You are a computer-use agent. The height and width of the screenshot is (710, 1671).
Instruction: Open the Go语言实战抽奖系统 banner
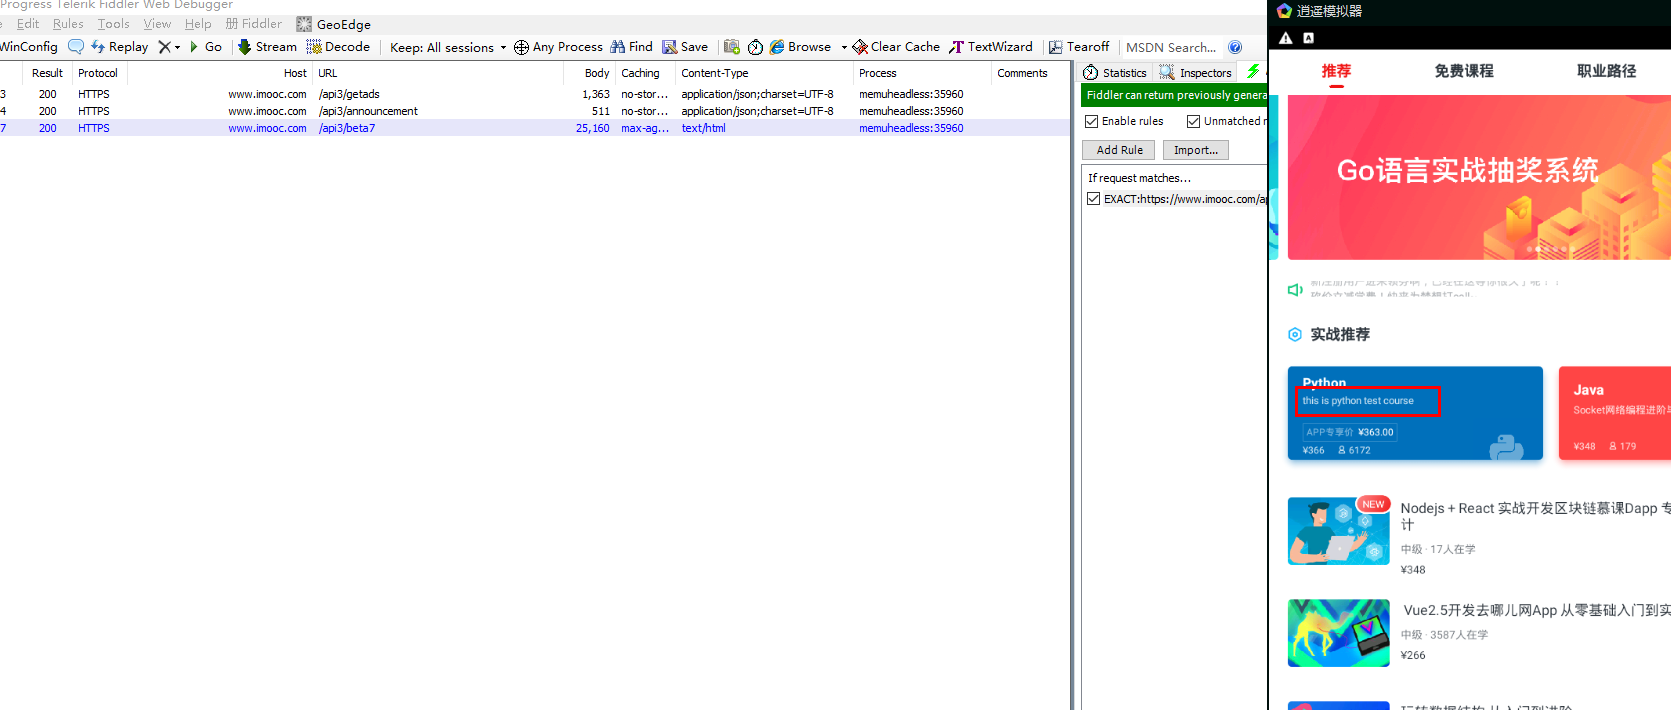1479,177
